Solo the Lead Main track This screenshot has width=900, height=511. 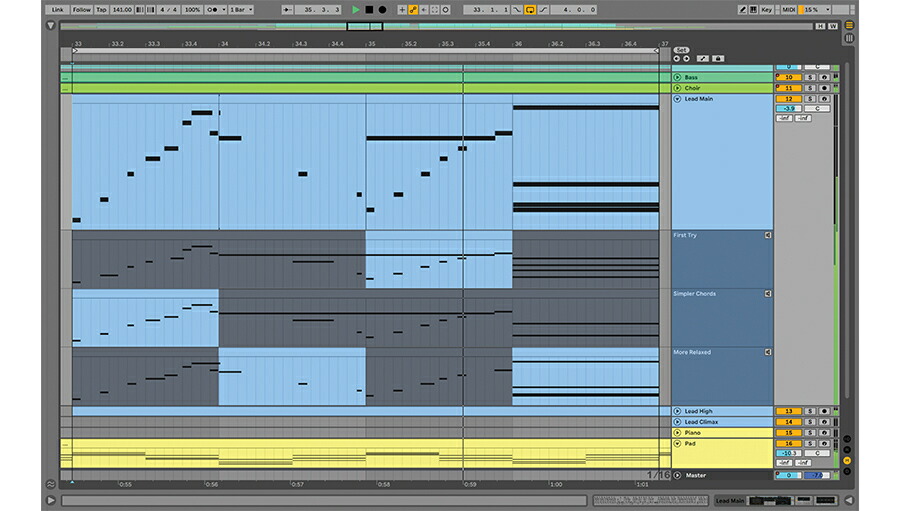(810, 99)
